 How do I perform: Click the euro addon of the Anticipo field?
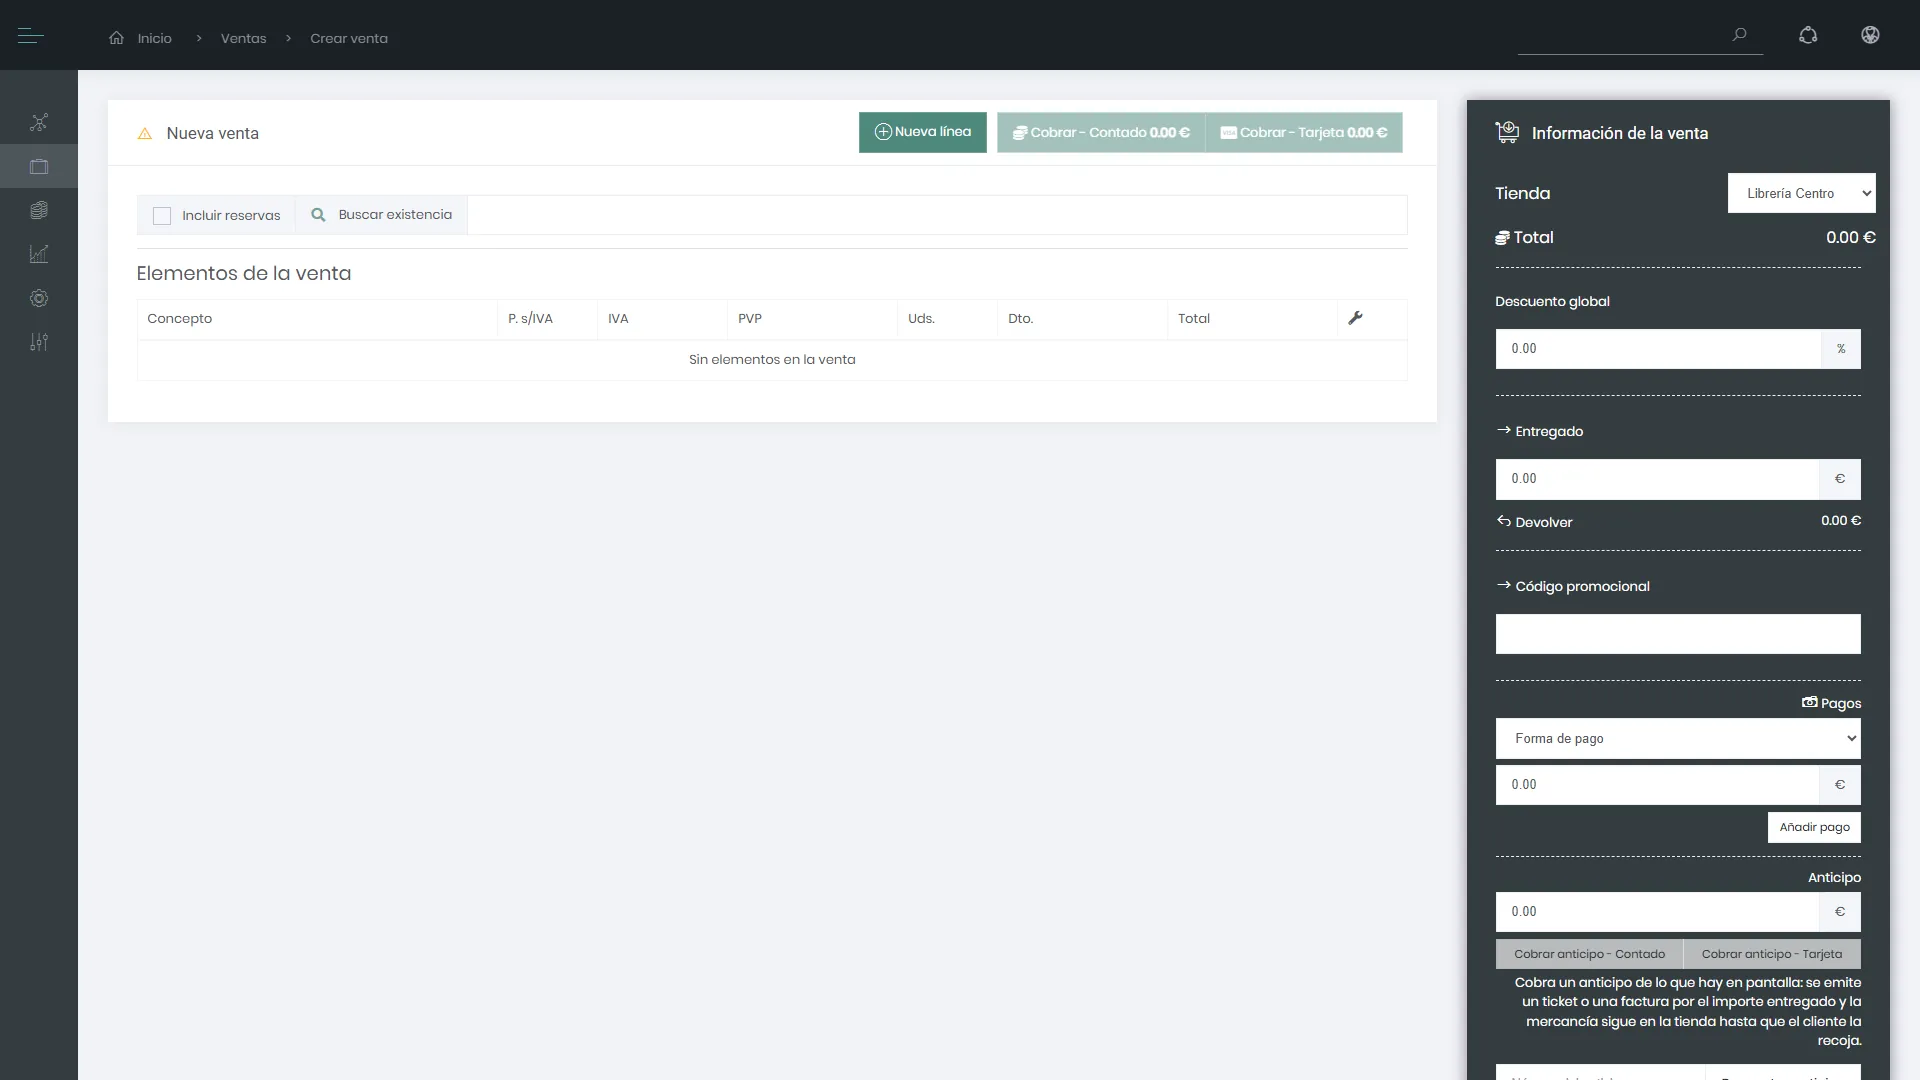pos(1840,912)
